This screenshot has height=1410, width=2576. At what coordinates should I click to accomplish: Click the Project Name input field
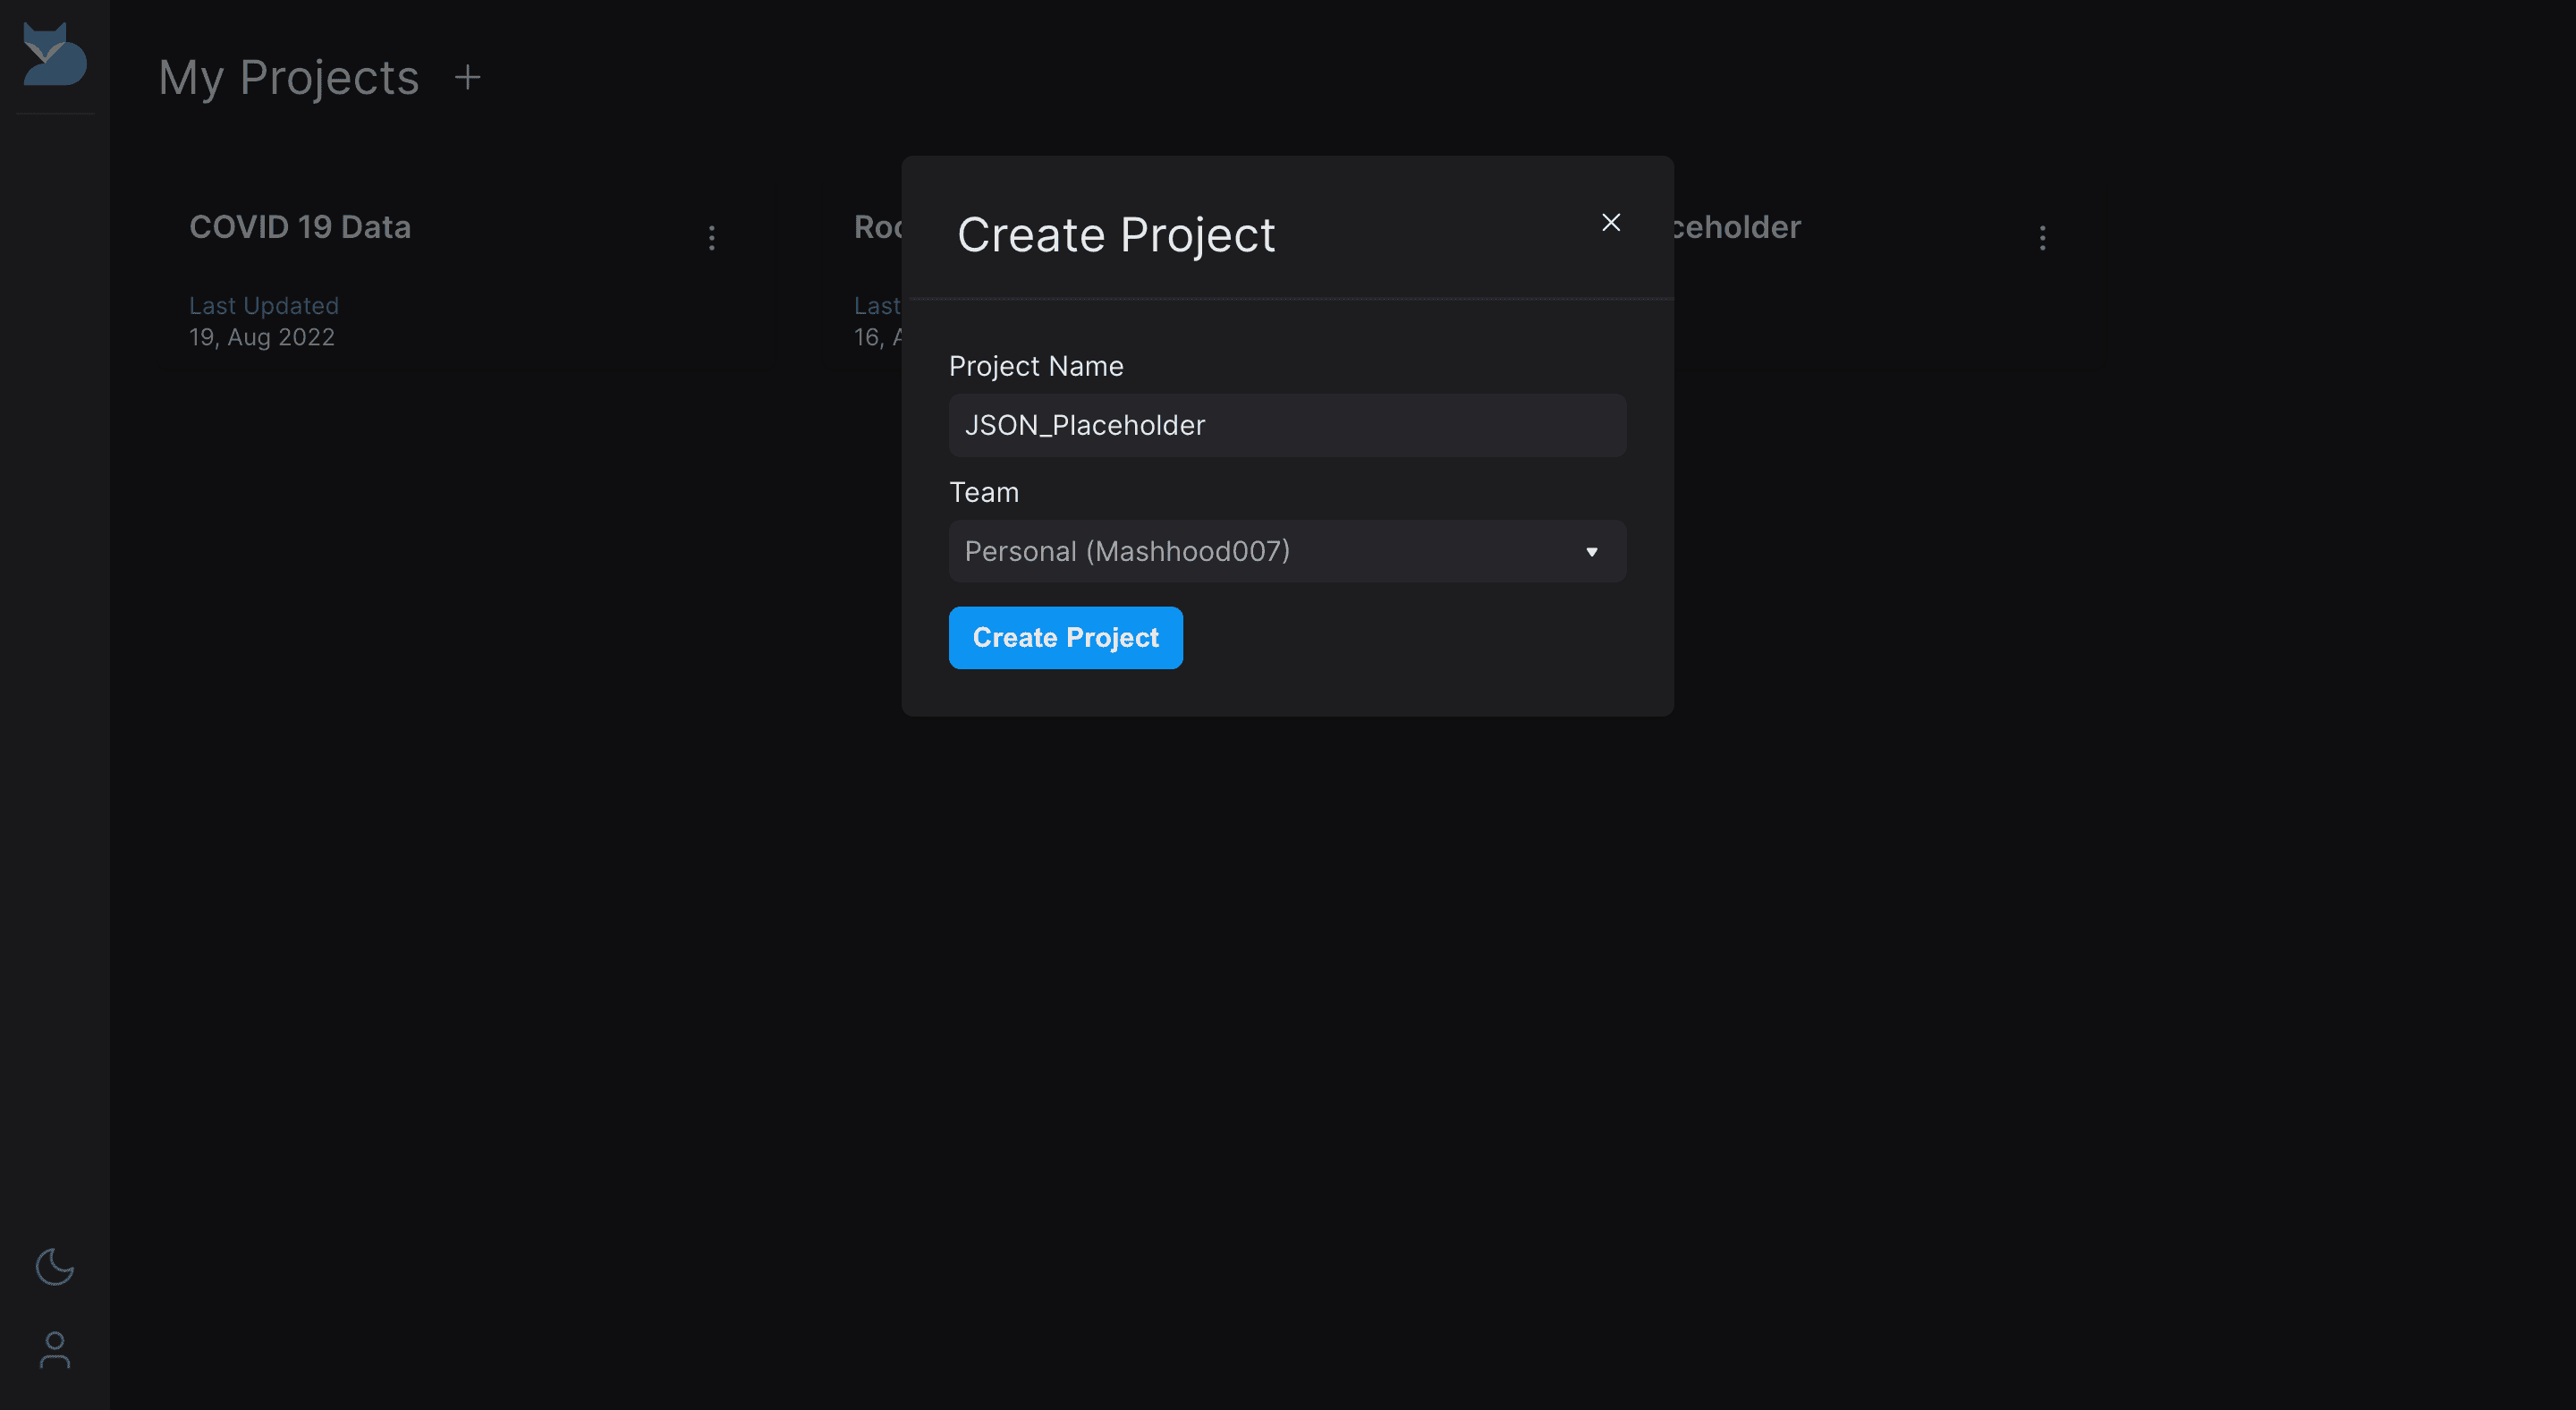pos(1287,426)
